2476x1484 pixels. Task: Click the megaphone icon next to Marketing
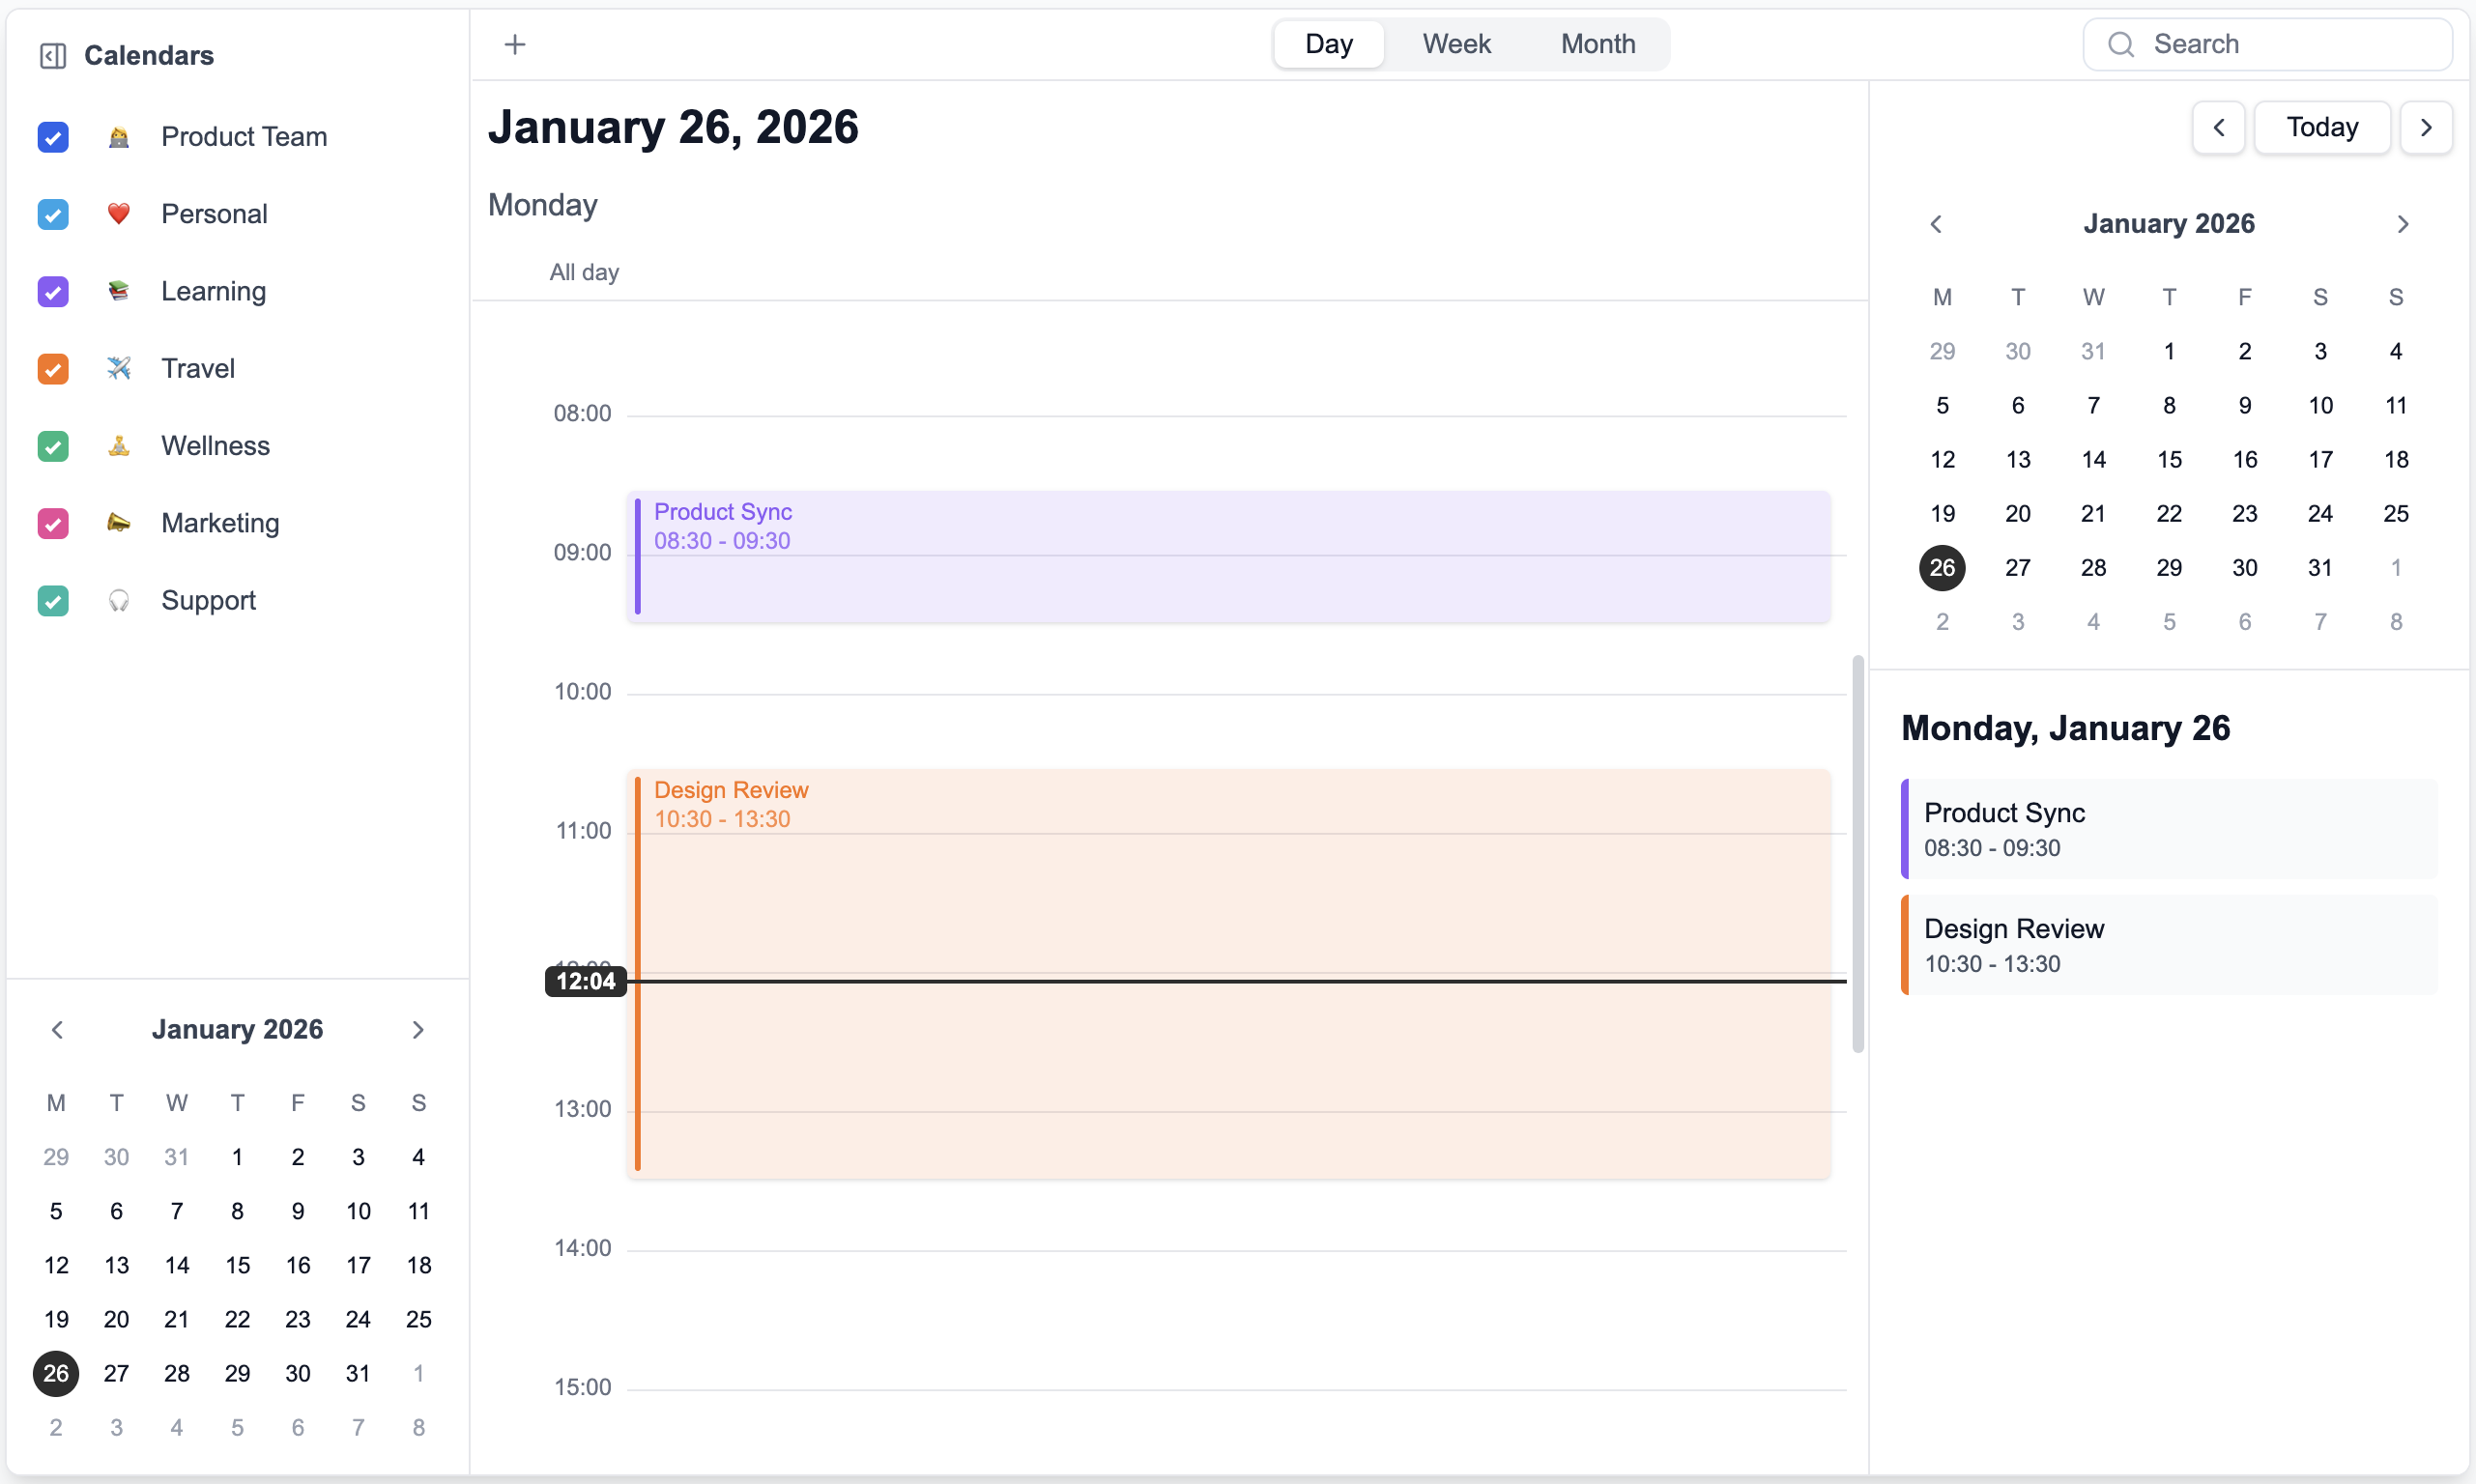click(x=118, y=523)
